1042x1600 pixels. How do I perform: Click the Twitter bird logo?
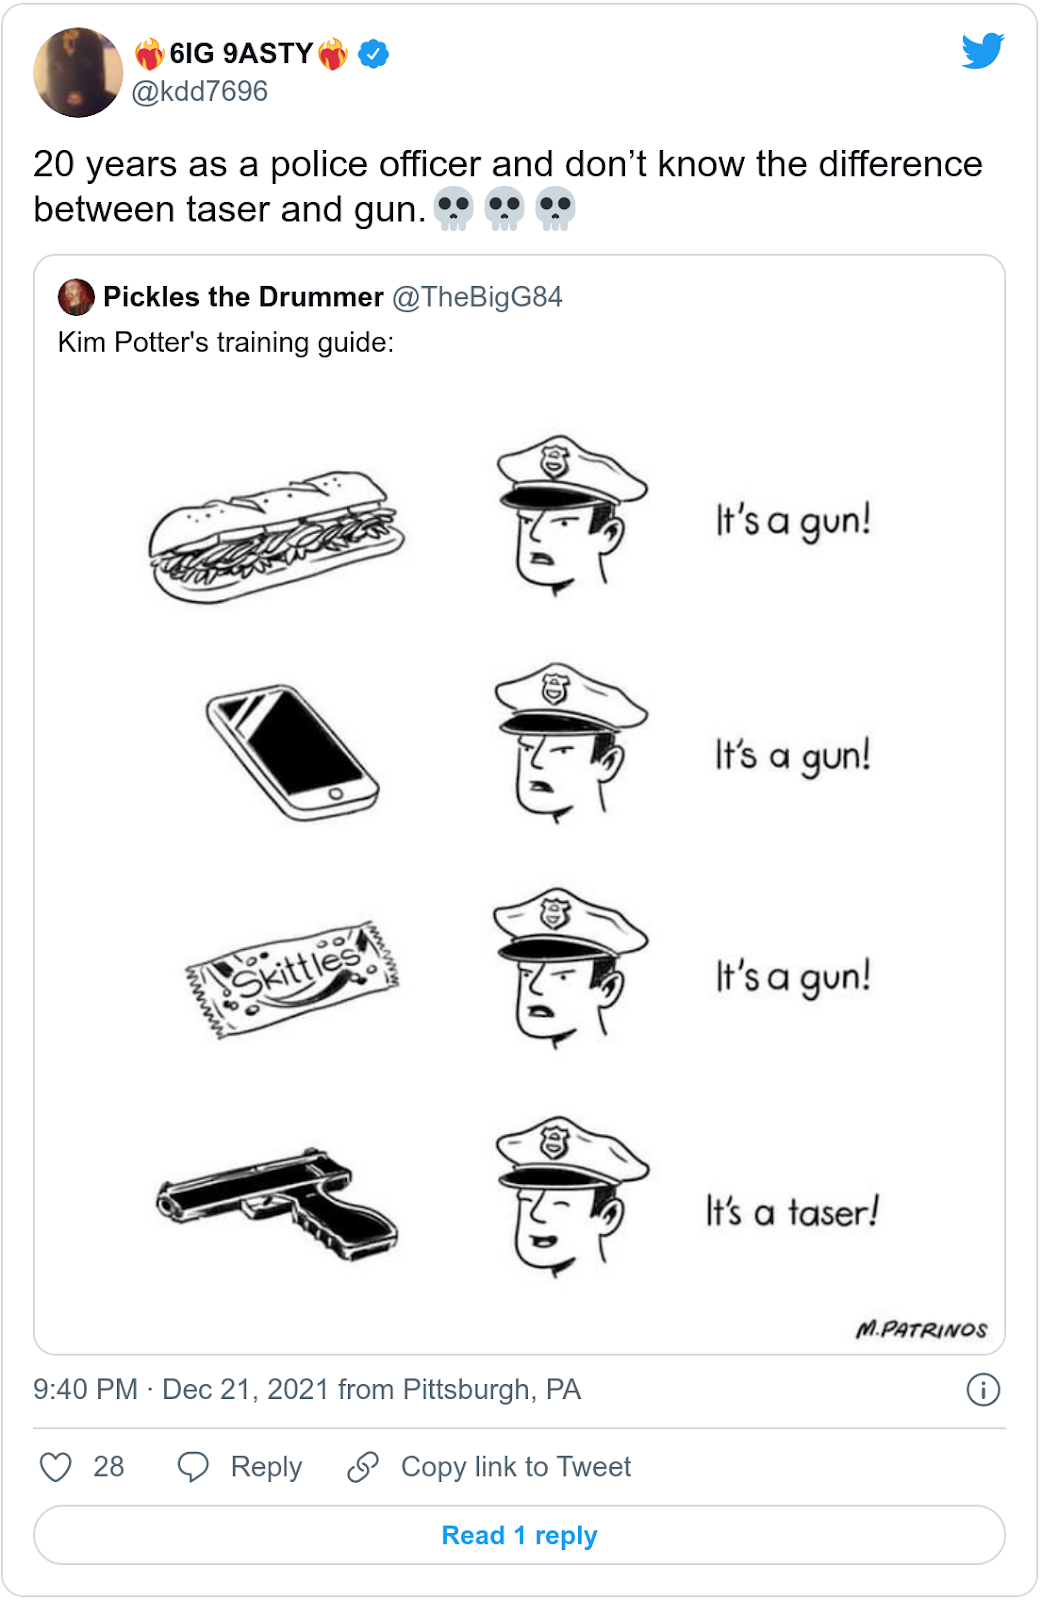click(x=983, y=51)
